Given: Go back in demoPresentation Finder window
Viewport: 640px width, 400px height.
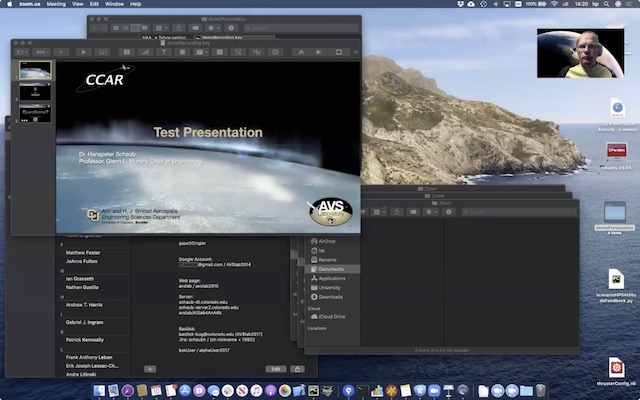Looking at the screenshot, I should 95,28.
